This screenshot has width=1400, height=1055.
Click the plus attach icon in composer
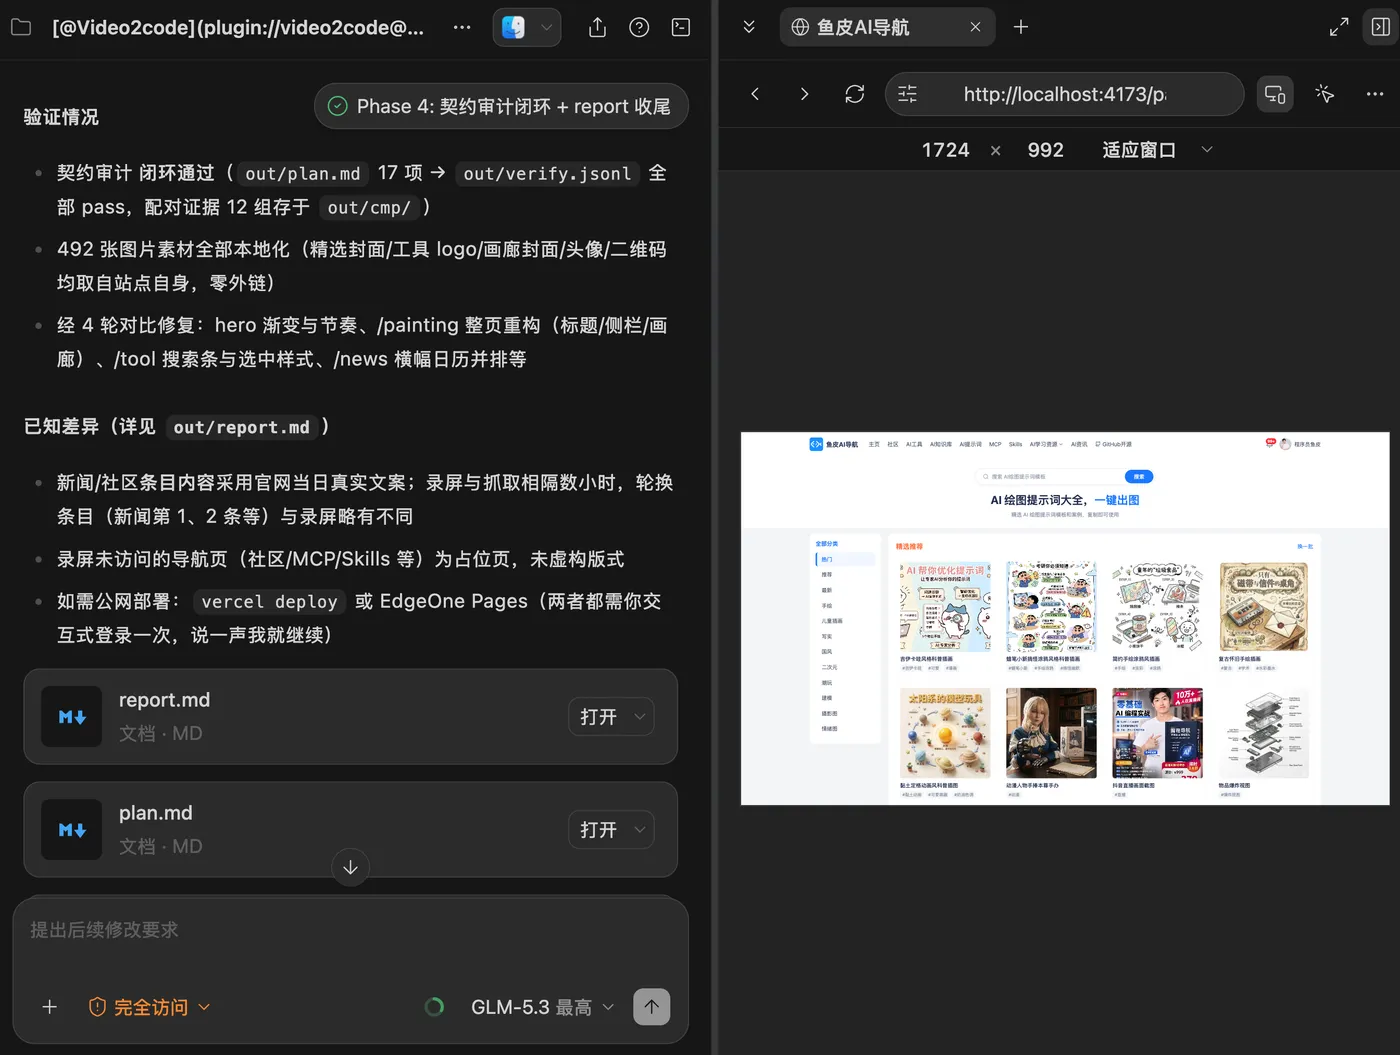pos(49,1007)
